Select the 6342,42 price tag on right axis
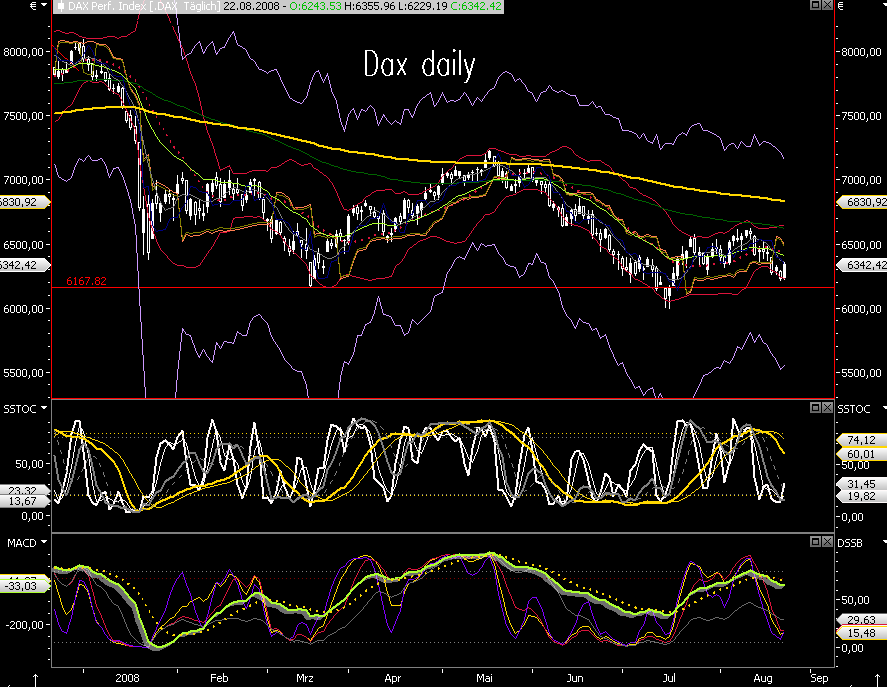Viewport: 887px width, 687px height. pos(862,265)
